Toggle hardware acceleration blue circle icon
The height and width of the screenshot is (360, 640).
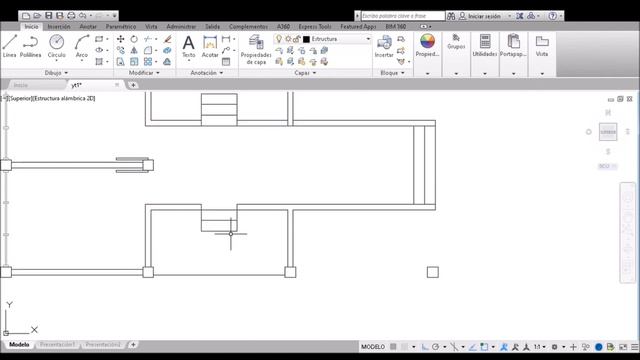pos(599,347)
